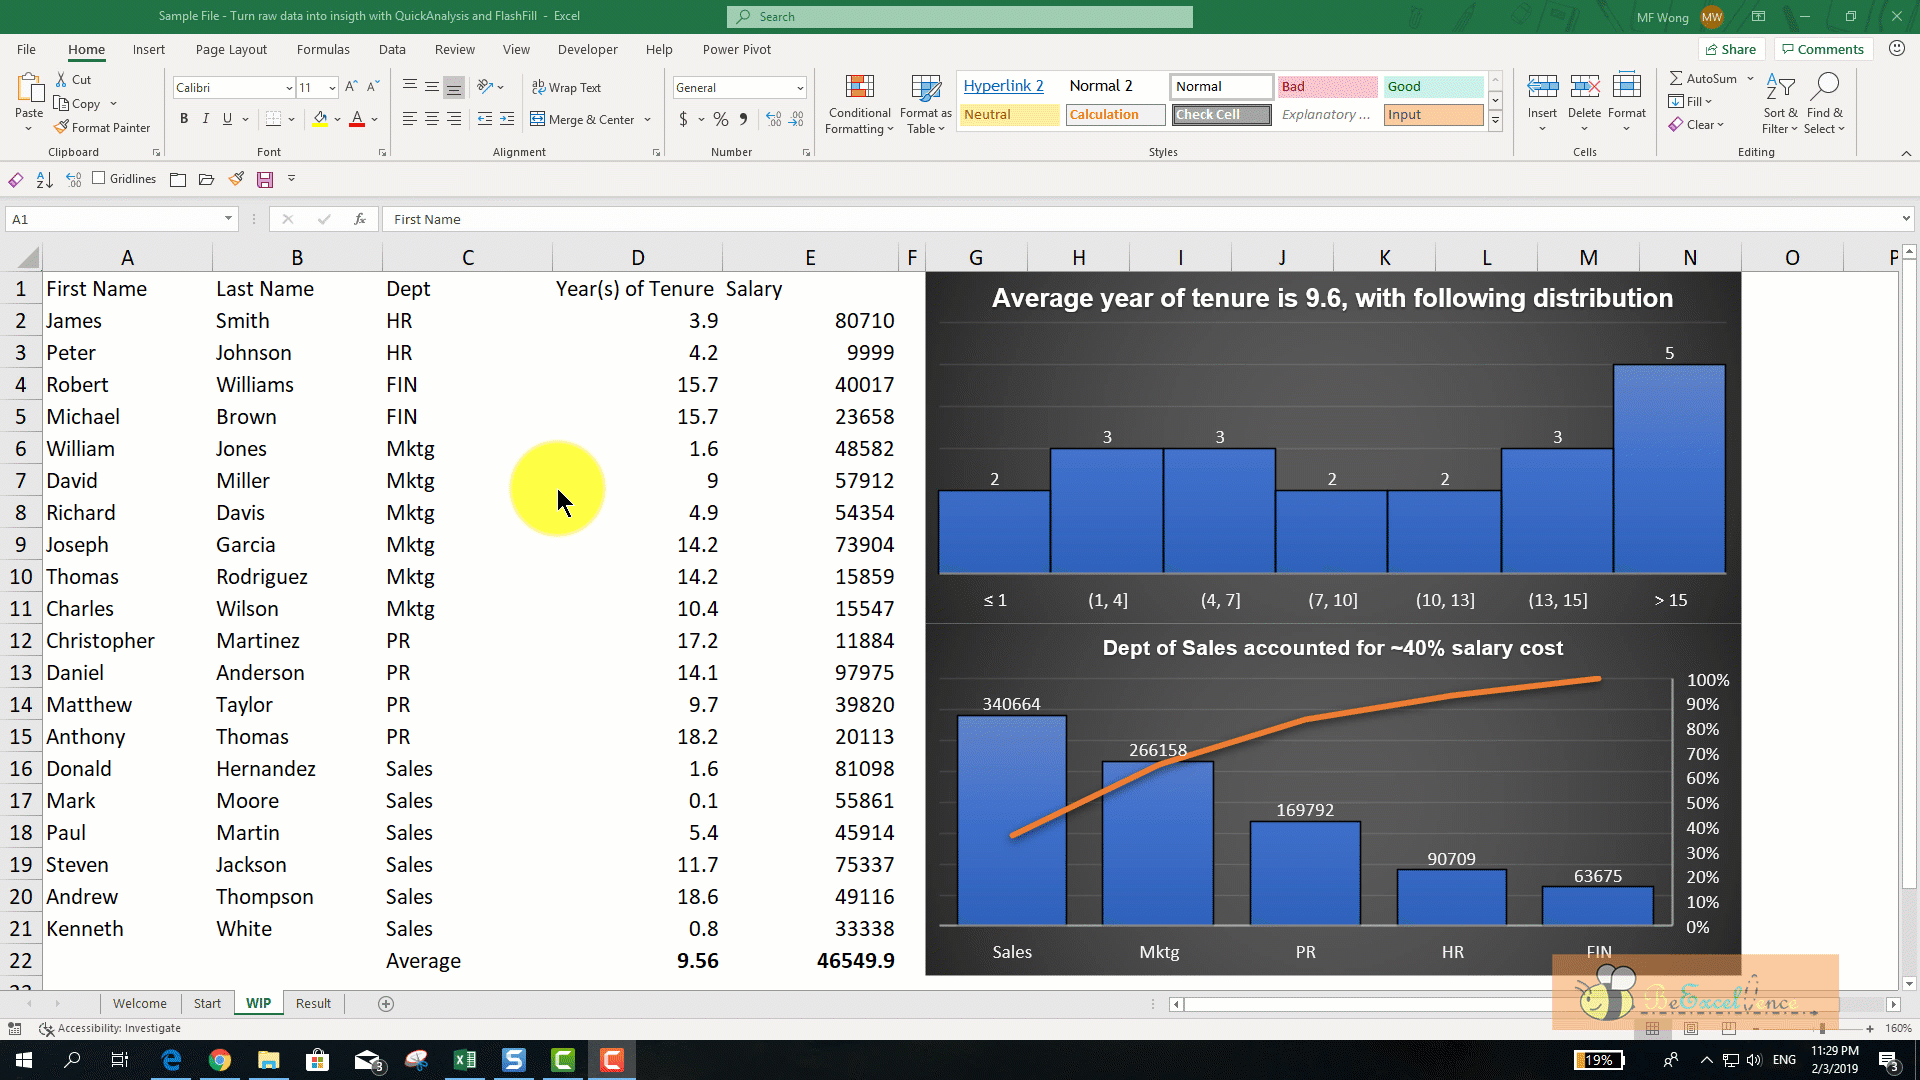Open the General number format dropdown

[x=800, y=88]
